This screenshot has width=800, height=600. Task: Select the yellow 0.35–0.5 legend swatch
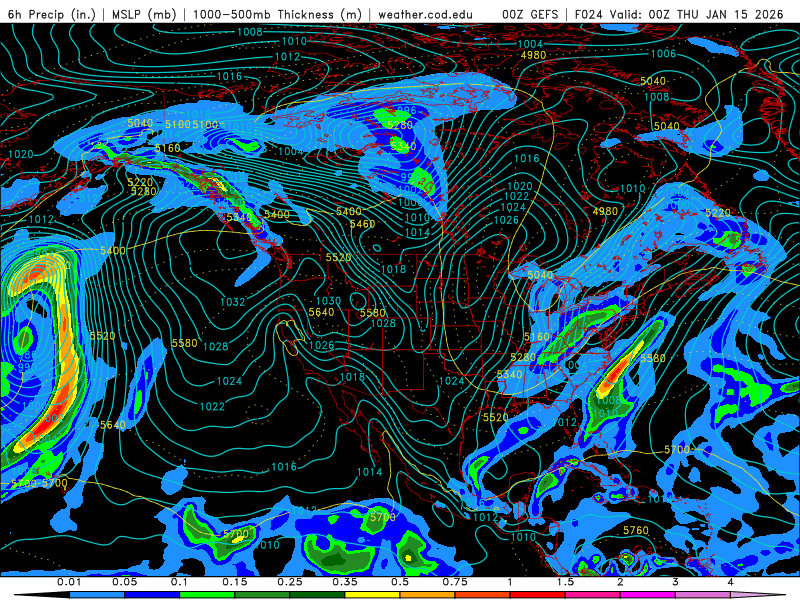[372, 595]
